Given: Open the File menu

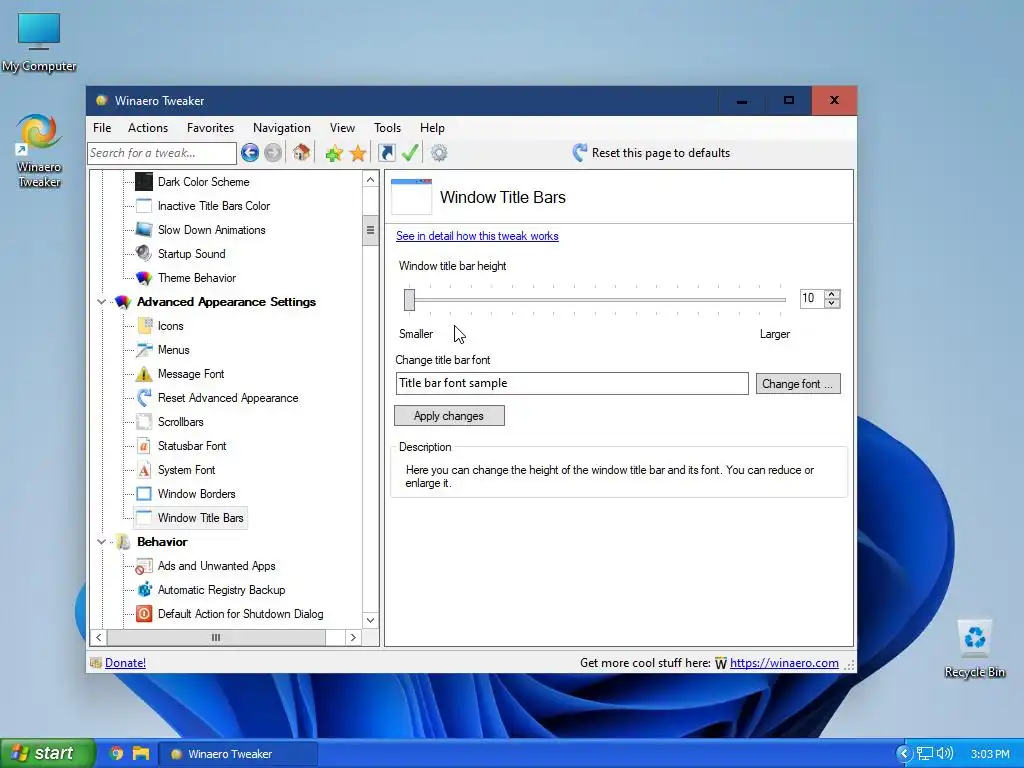Looking at the screenshot, I should click(x=102, y=128).
